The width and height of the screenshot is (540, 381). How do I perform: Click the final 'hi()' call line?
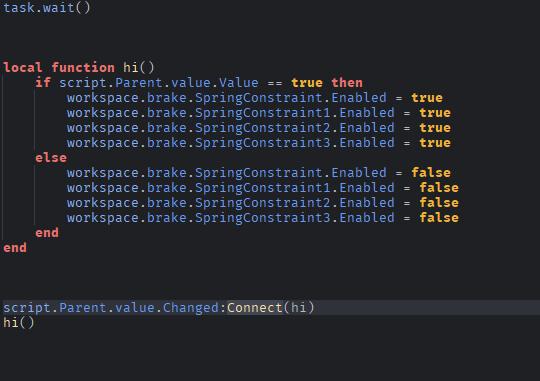(x=19, y=323)
